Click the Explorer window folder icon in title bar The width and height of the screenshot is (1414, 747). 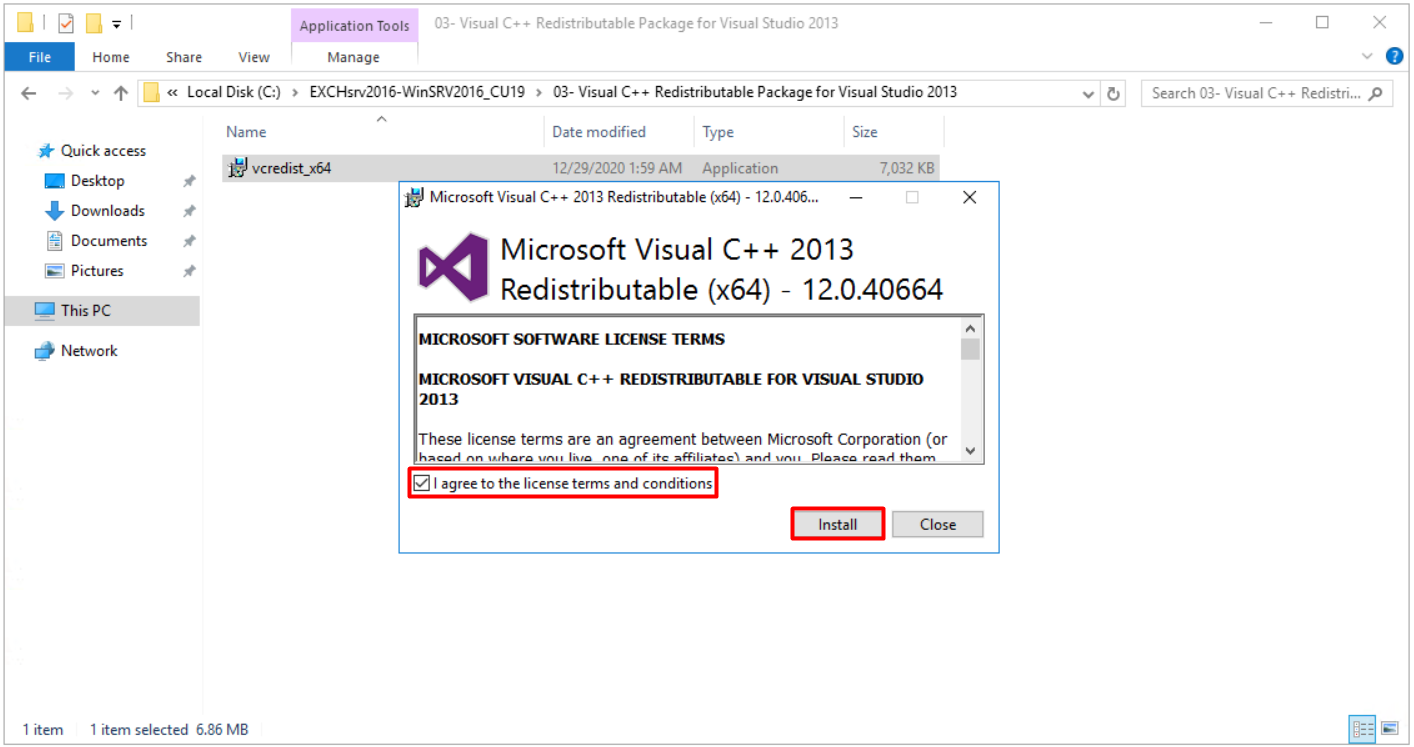click(26, 22)
